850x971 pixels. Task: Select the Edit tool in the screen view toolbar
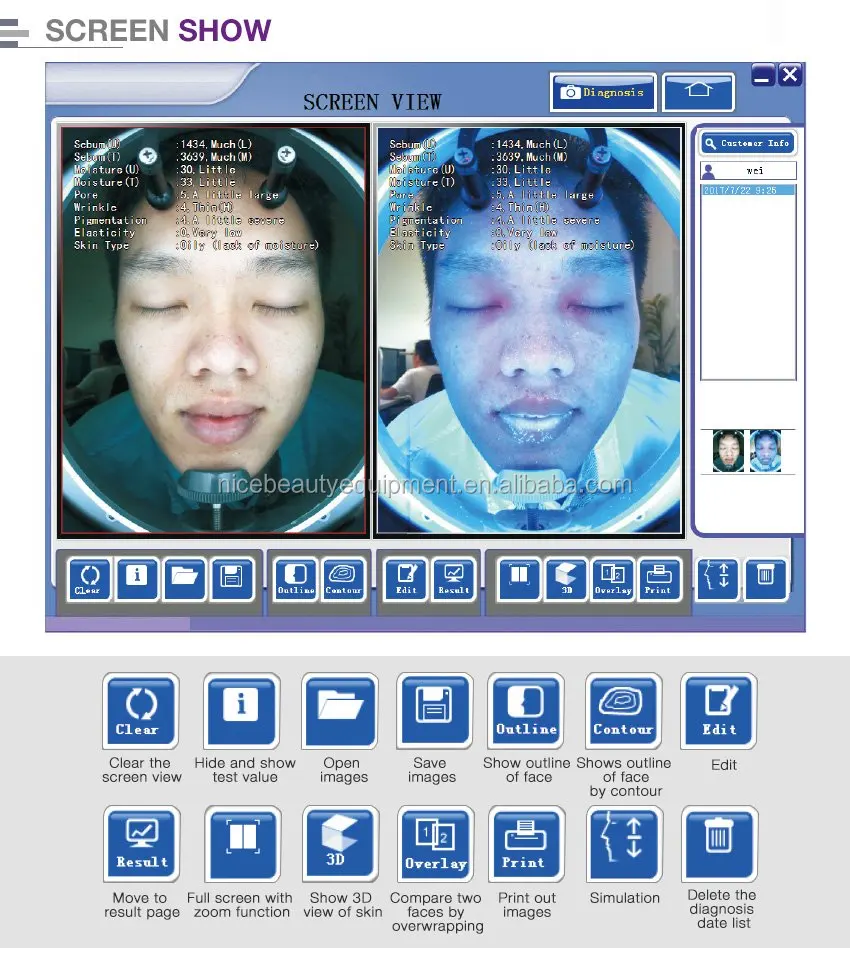pyautogui.click(x=406, y=579)
